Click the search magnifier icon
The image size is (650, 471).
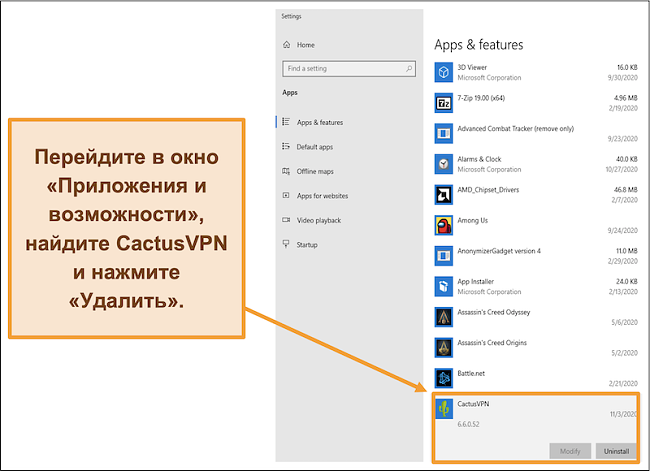click(409, 68)
